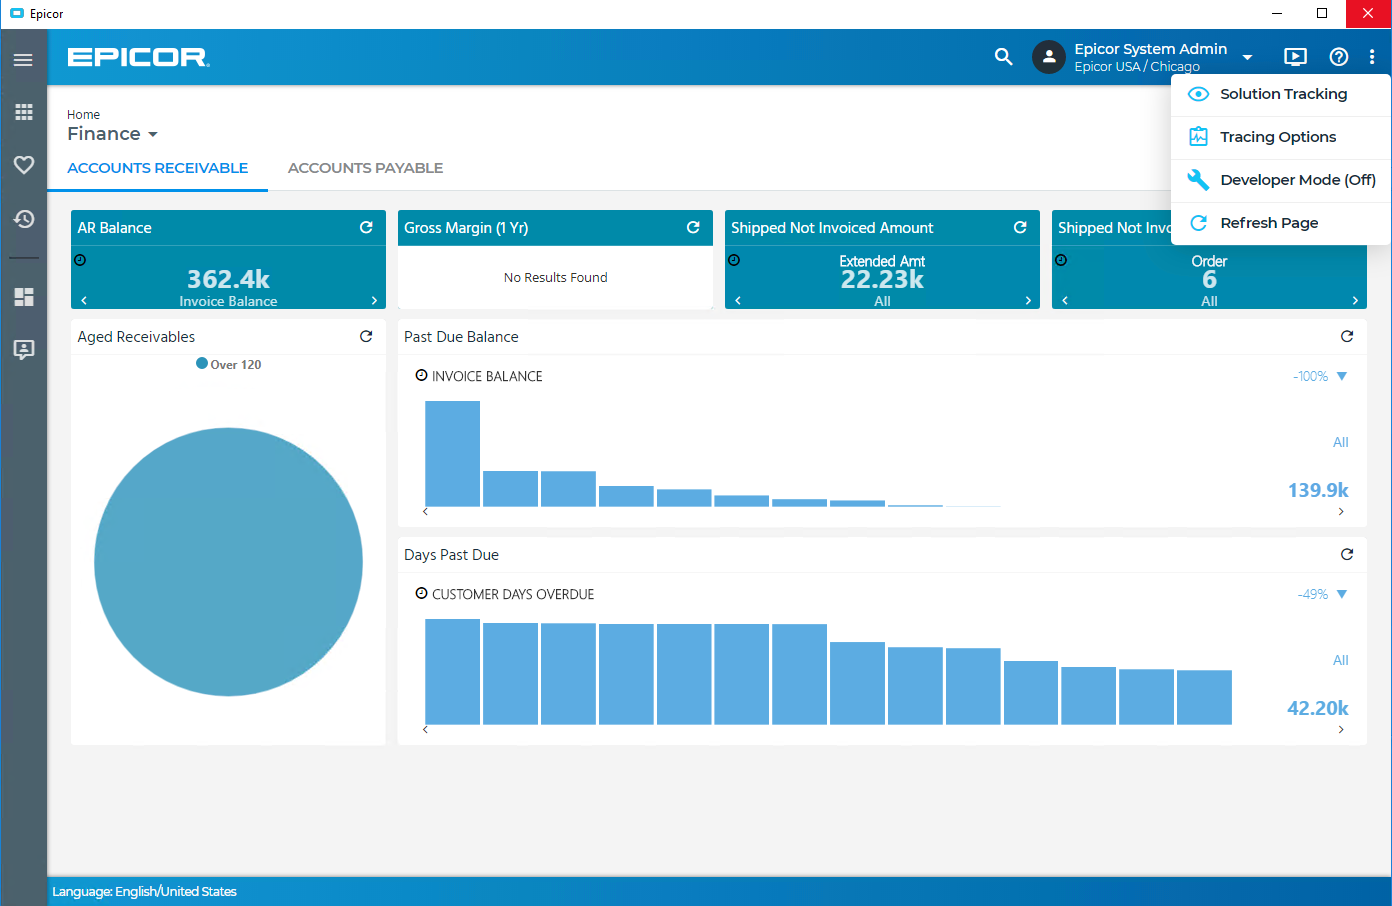Open the hamburger navigation menu
Image resolution: width=1392 pixels, height=906 pixels.
point(23,60)
